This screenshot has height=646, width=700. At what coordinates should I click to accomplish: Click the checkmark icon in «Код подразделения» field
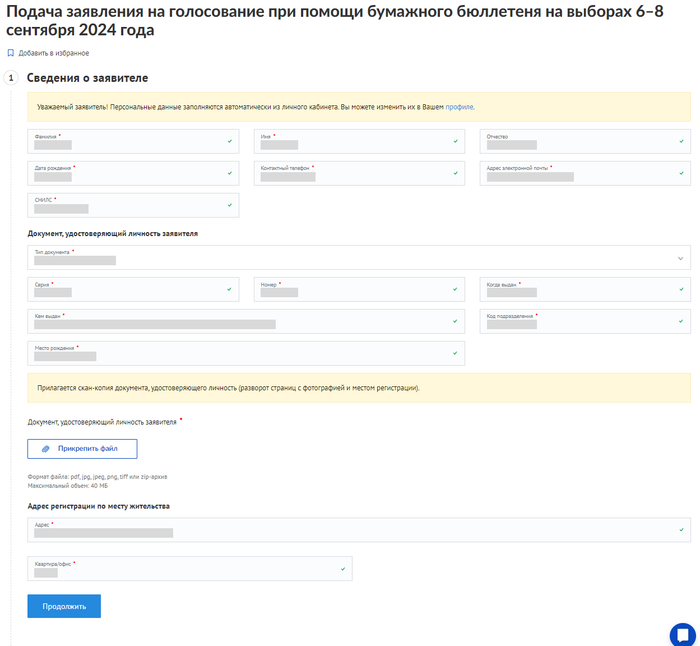pos(680,322)
